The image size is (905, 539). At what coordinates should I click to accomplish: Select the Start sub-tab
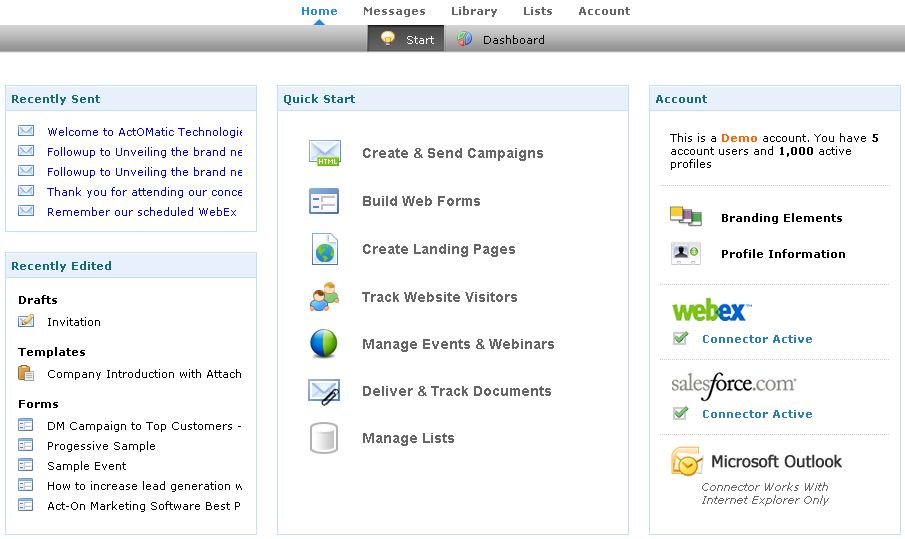(406, 39)
